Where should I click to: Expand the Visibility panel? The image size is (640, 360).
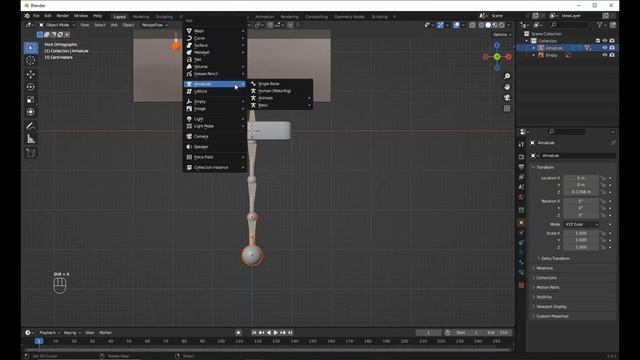tap(544, 297)
